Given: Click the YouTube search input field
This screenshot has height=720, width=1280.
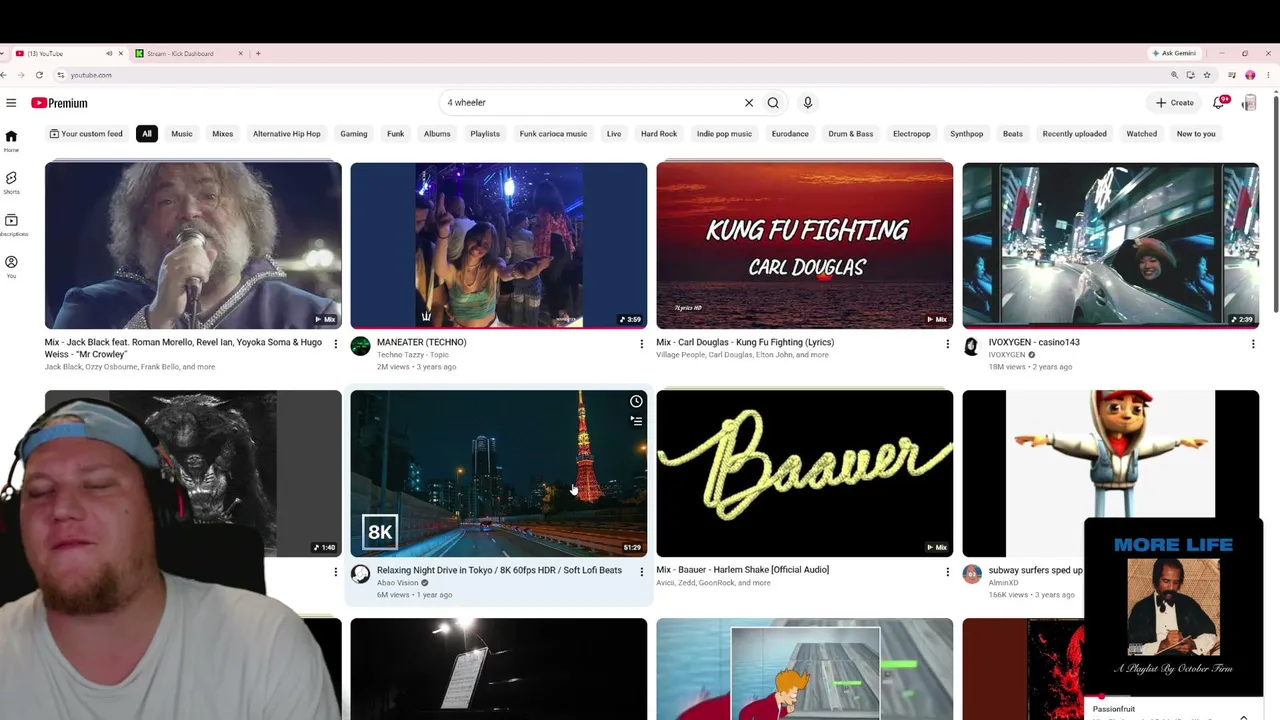Looking at the screenshot, I should [x=592, y=103].
